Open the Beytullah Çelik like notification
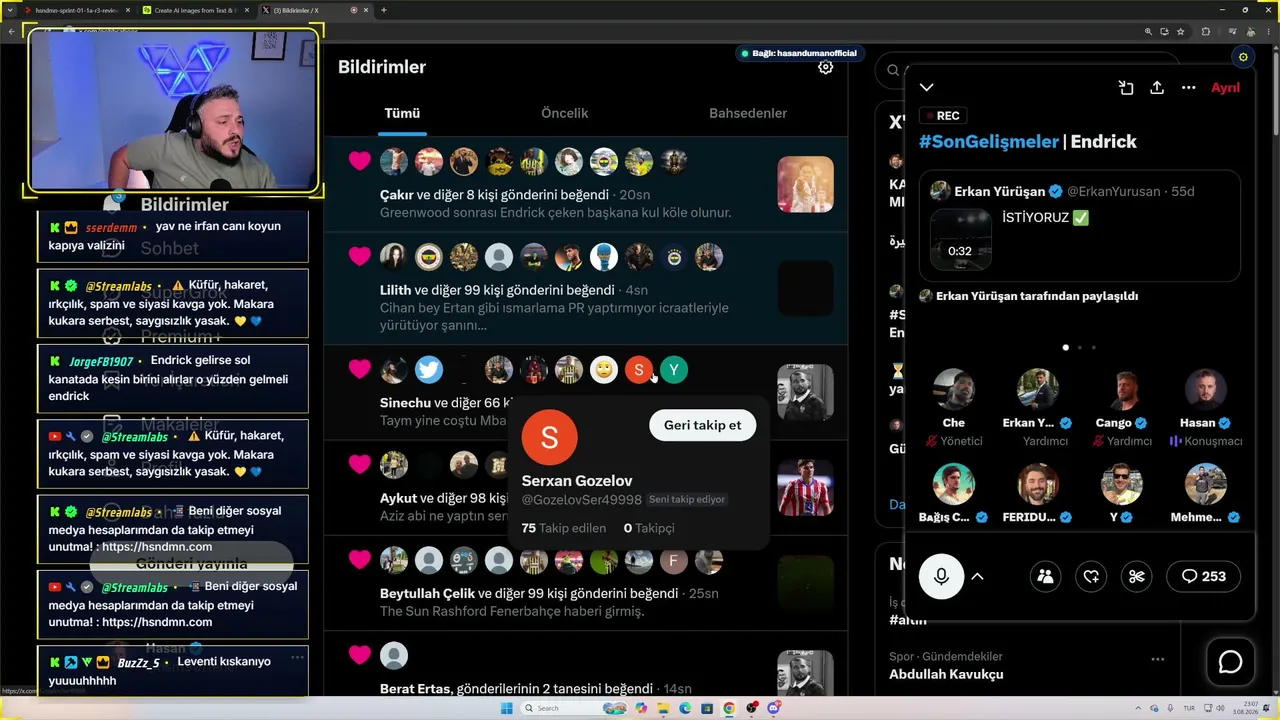The width and height of the screenshot is (1280, 720). 585,585
